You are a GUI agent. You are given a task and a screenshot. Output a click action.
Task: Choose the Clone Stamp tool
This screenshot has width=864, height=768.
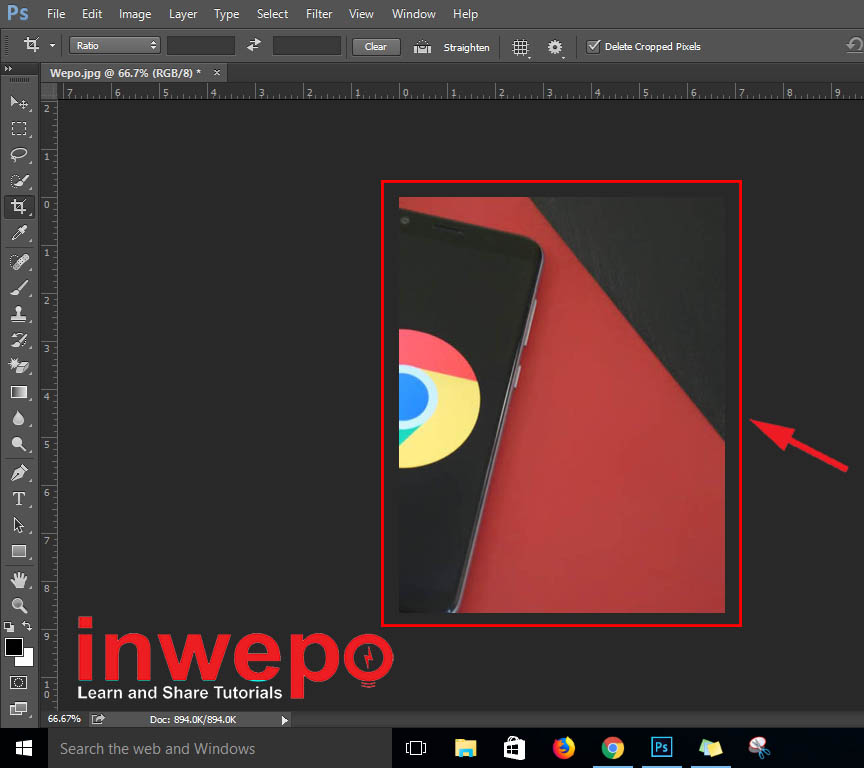(19, 314)
